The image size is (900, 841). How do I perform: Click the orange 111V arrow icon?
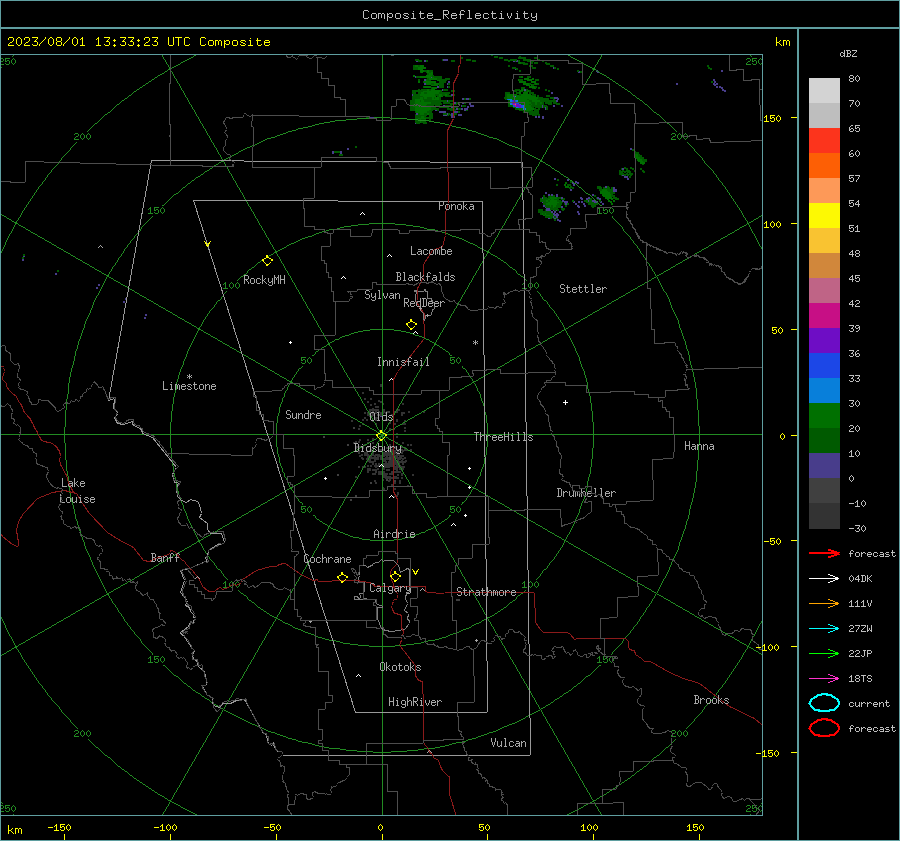click(x=824, y=603)
